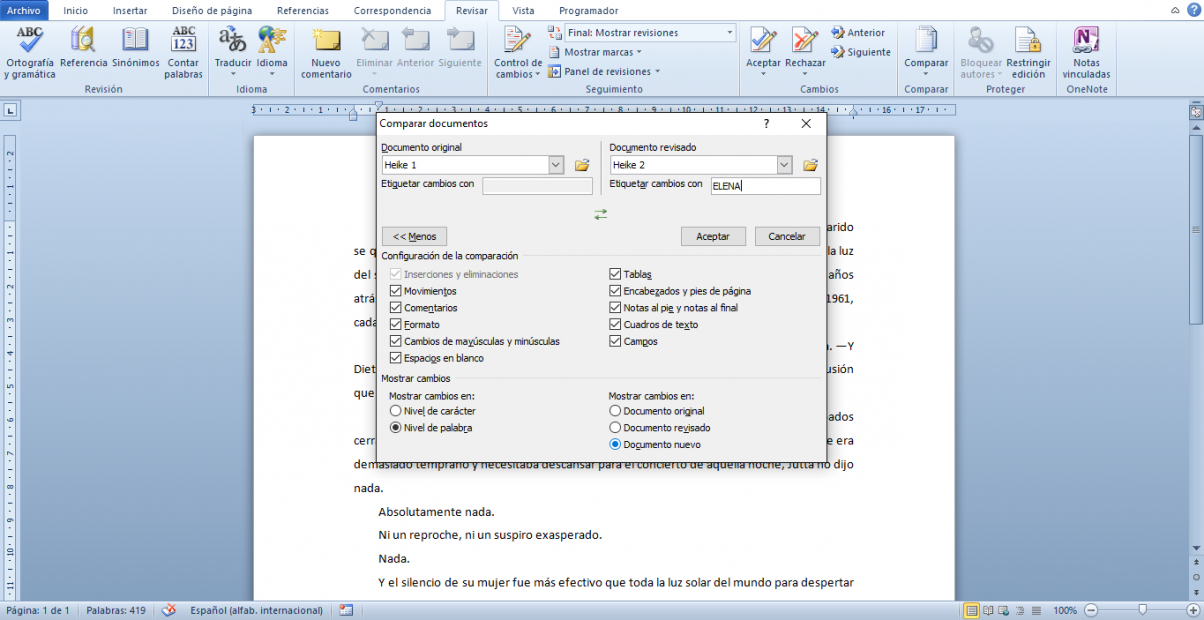
Task: Open the Final: Mostrar revisiones dropdown
Action: pos(730,32)
